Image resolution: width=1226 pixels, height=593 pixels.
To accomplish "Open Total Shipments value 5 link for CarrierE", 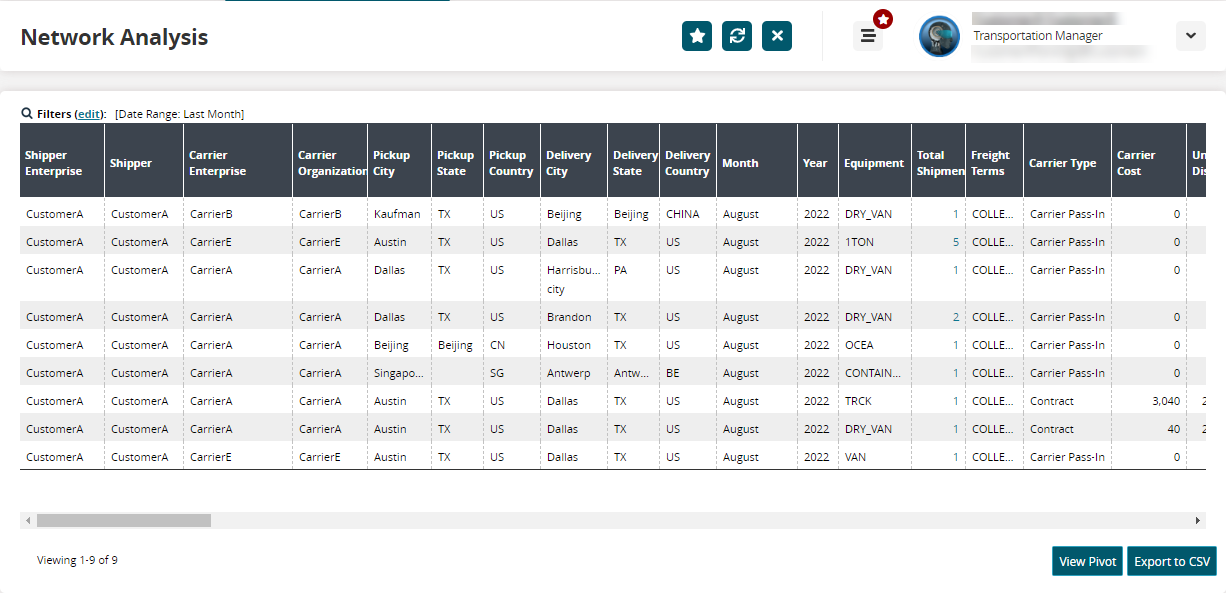I will [x=955, y=242].
